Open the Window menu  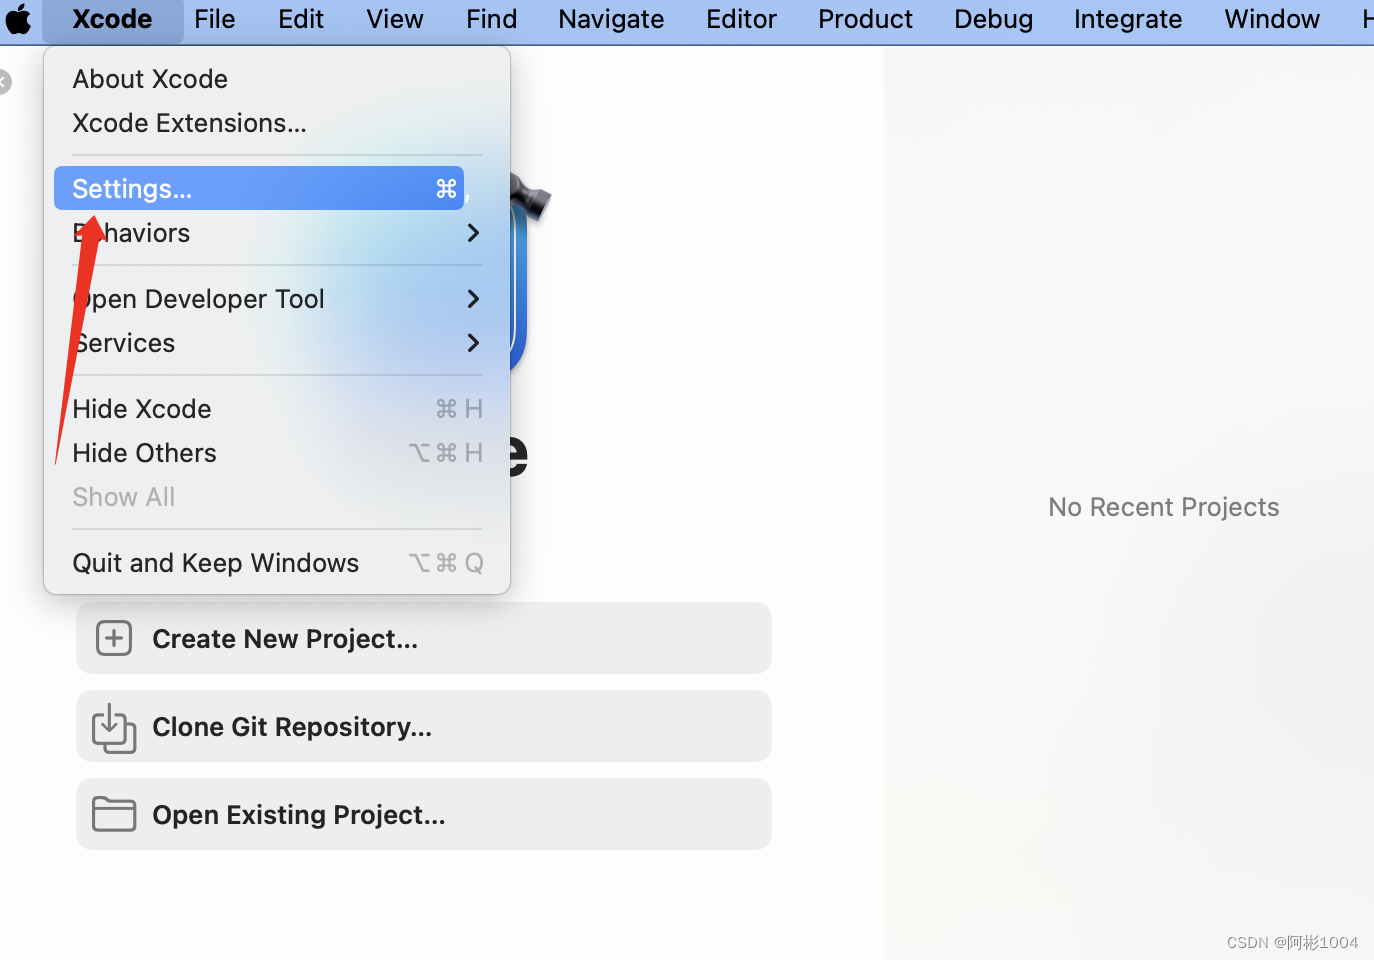[1272, 19]
